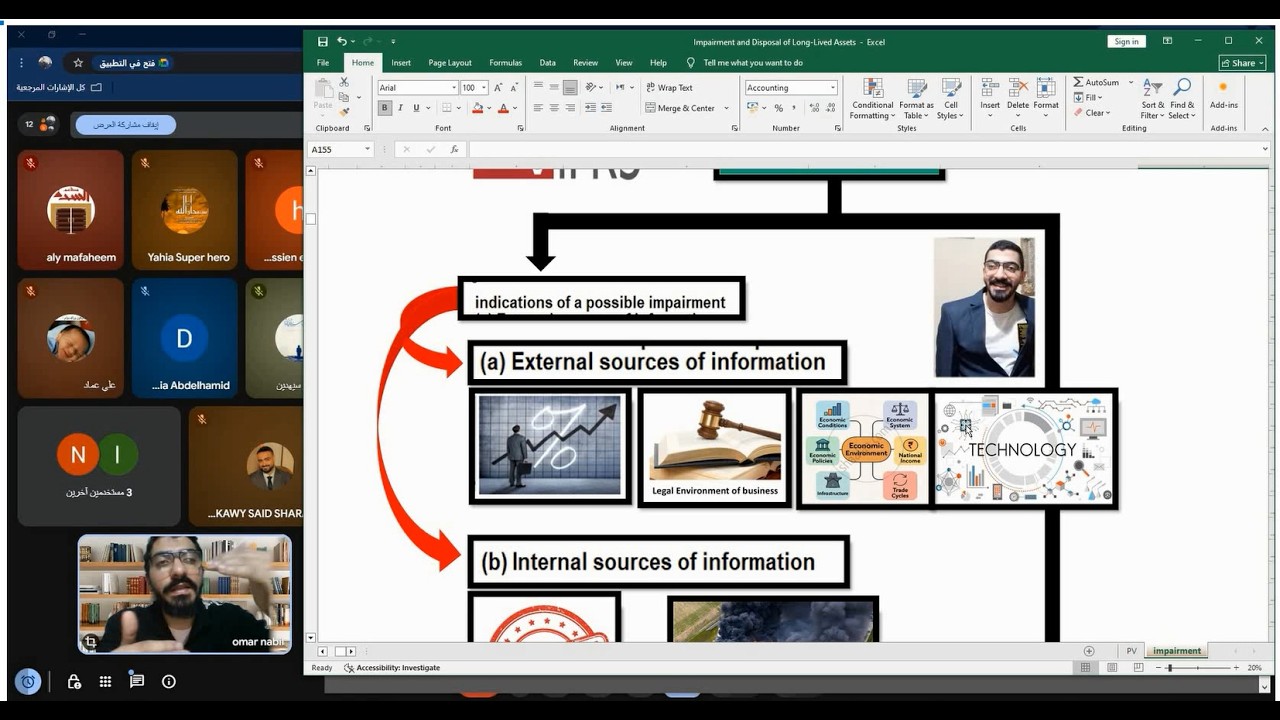Open Cell Styles dropdown
Screen dimensions: 1280x720
point(951,99)
